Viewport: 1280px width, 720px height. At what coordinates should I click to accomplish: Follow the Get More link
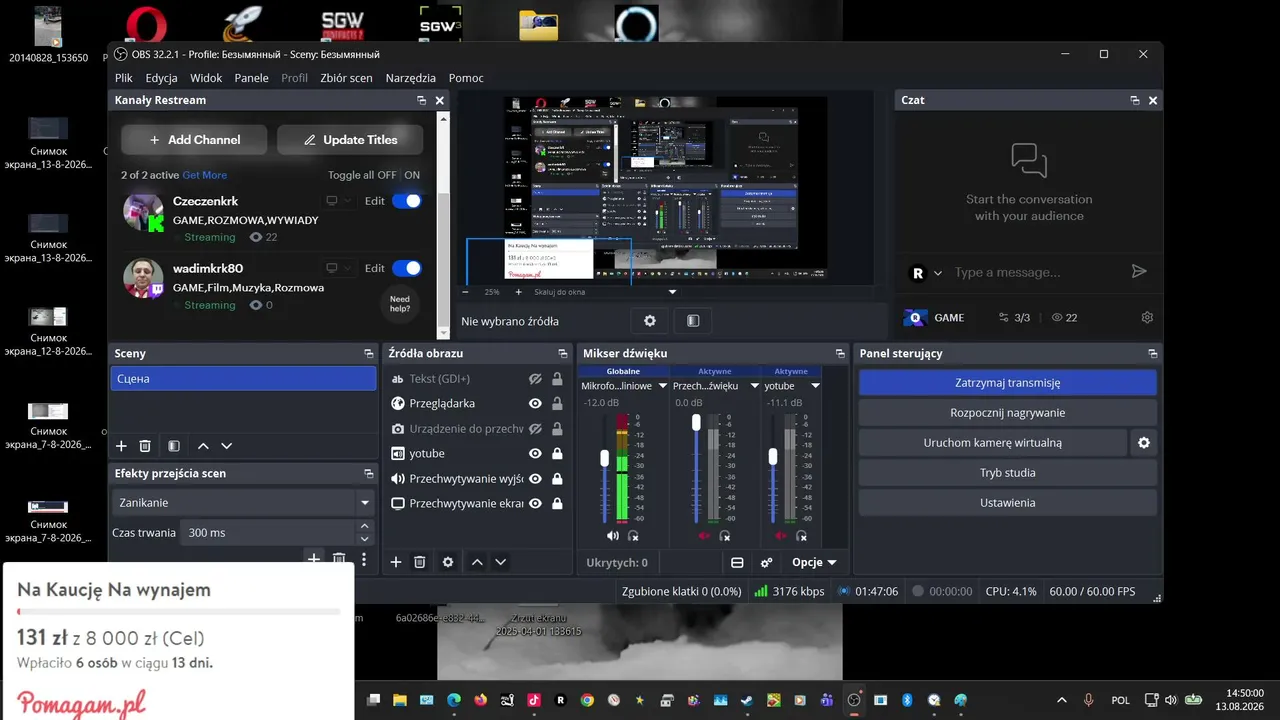205,175
